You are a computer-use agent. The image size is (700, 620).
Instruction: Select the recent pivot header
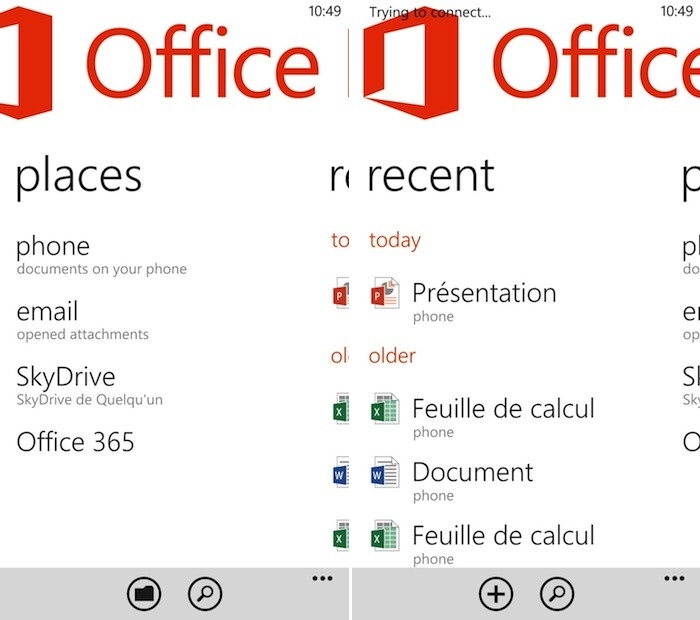click(x=431, y=176)
